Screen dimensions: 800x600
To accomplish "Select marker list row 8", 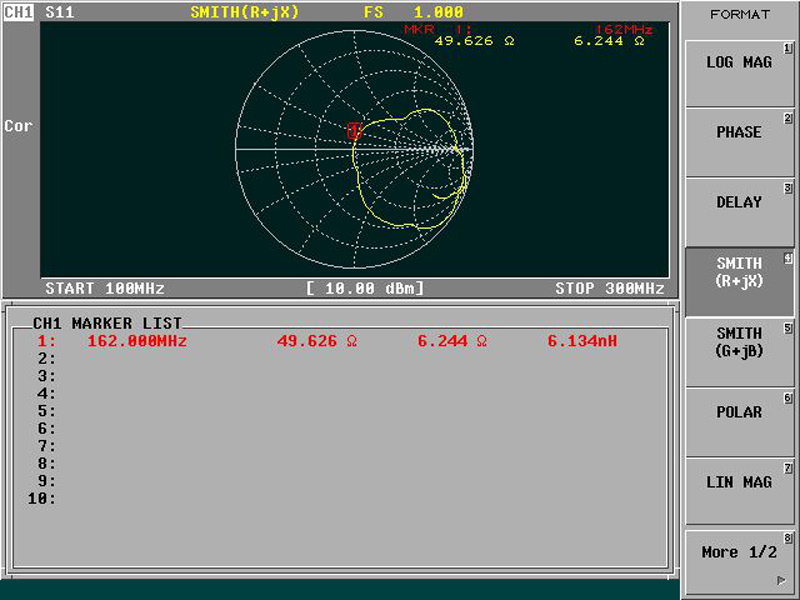I will point(340,463).
